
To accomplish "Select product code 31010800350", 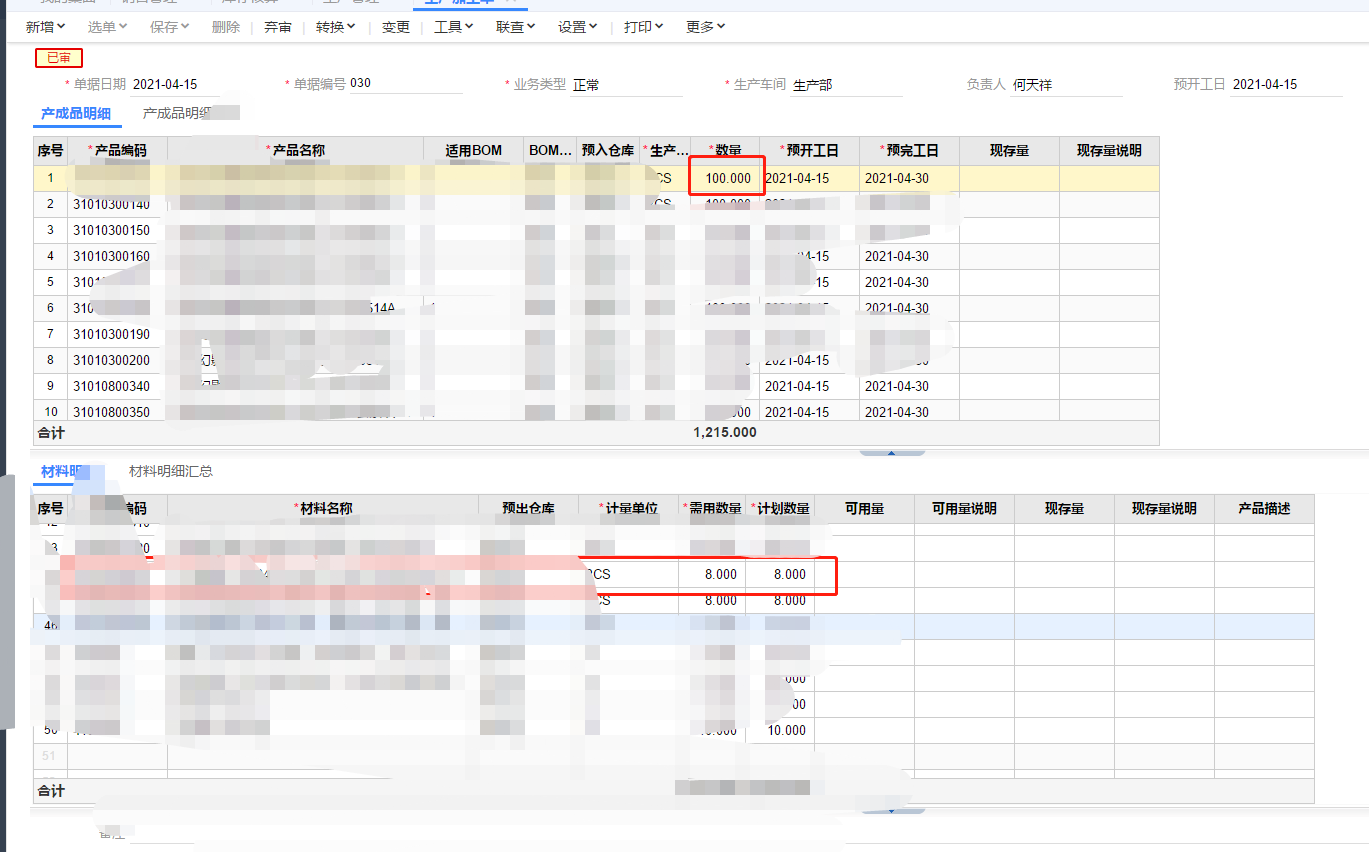I will point(111,412).
